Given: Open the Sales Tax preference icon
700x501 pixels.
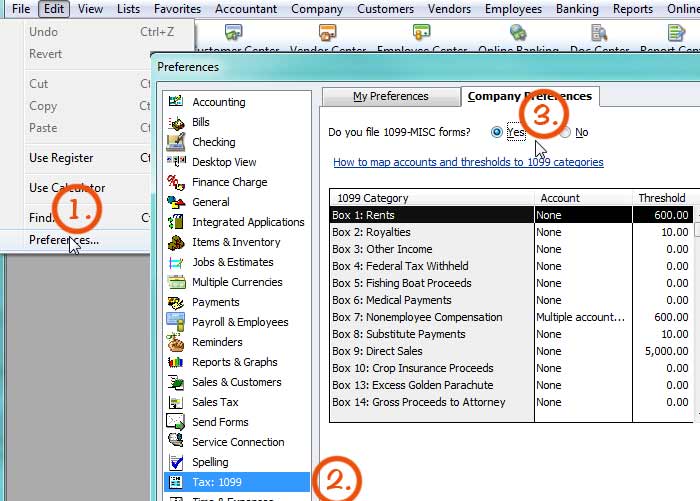Looking at the screenshot, I should (x=176, y=402).
